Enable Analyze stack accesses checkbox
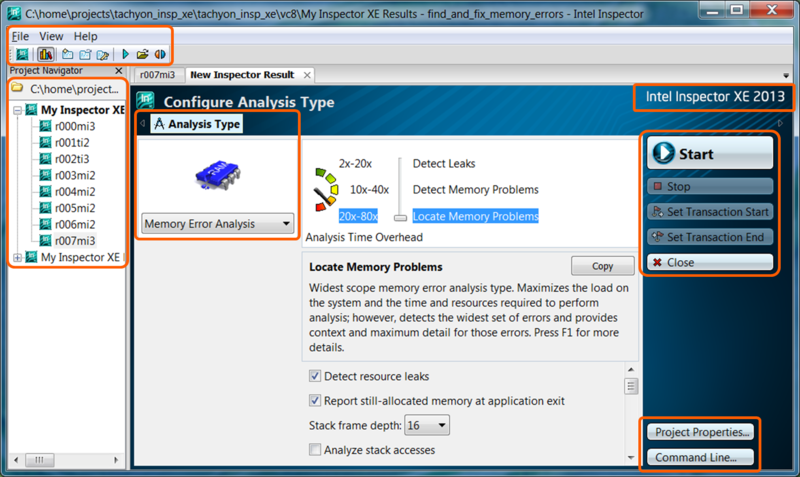 315,449
